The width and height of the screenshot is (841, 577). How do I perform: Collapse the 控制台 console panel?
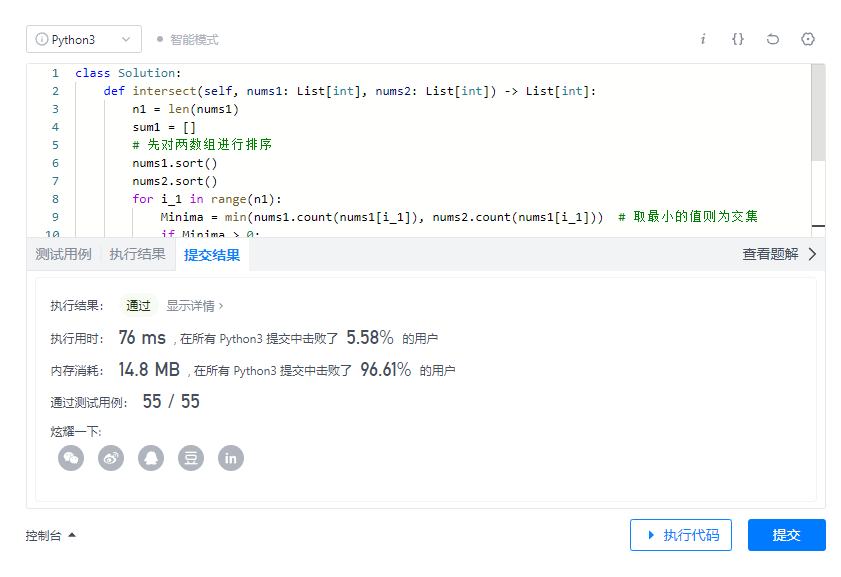point(50,534)
